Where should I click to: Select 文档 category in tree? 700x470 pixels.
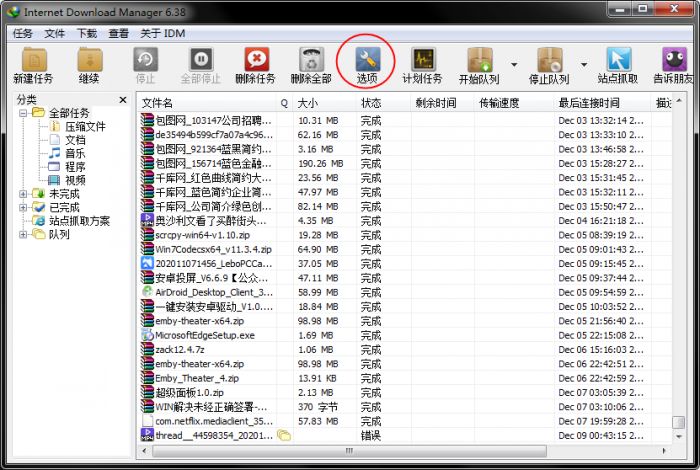[75, 140]
